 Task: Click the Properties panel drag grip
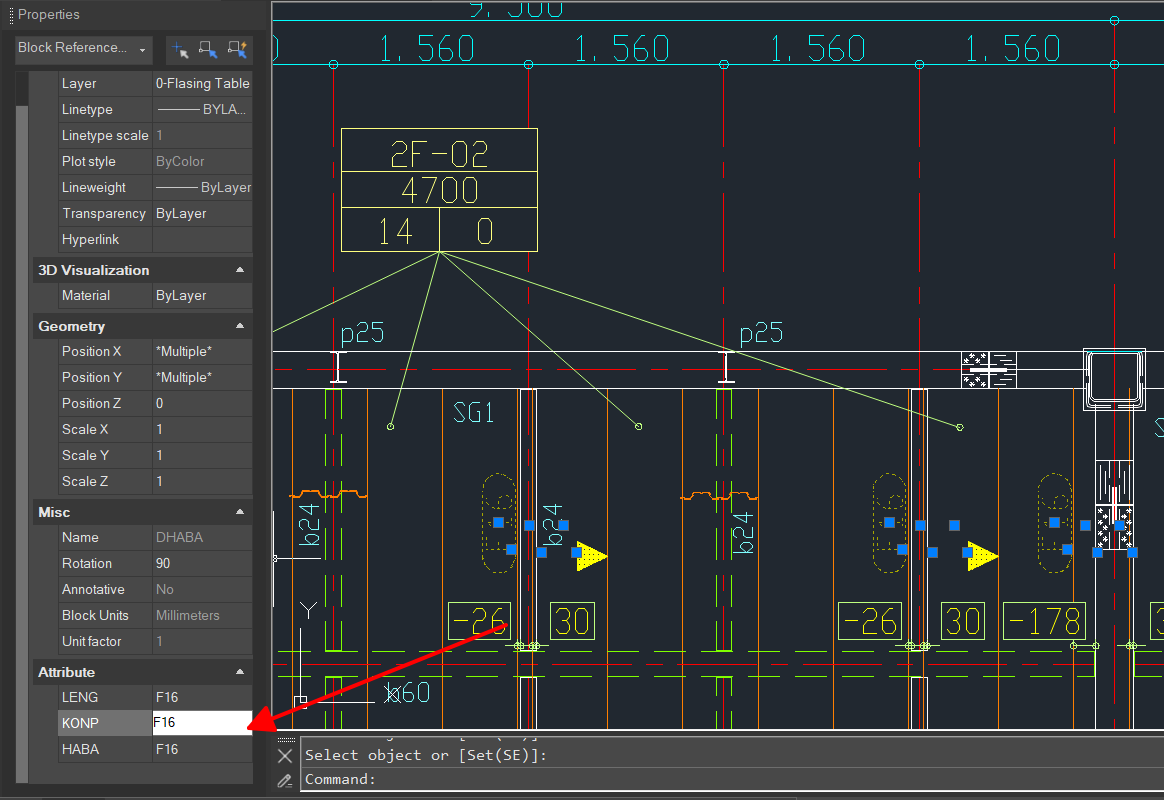click(11, 15)
